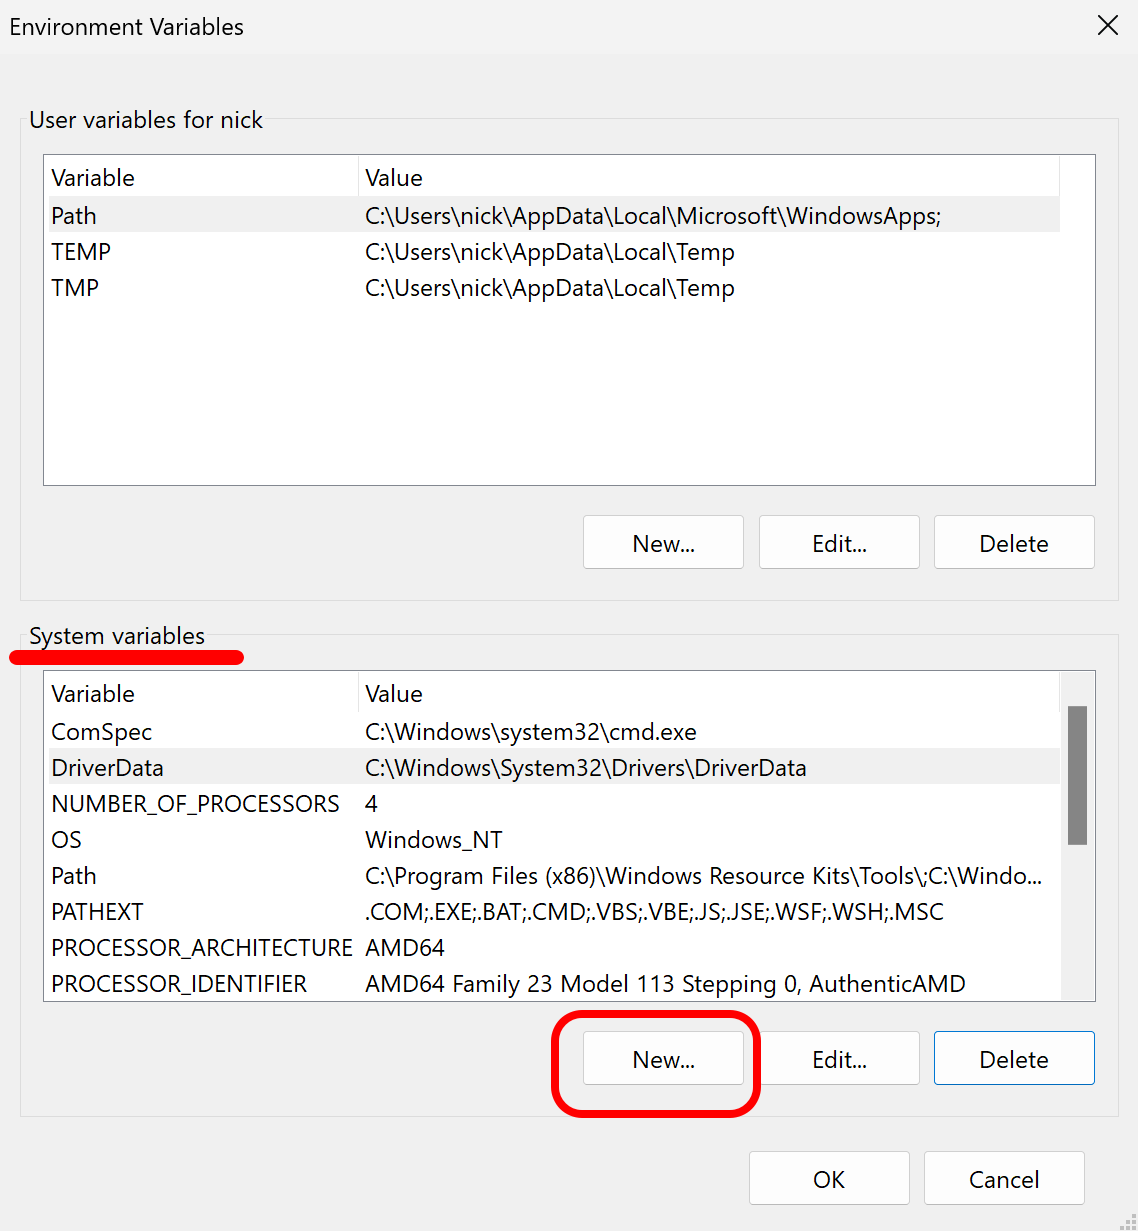Select system Path with Program Files value
The width and height of the screenshot is (1138, 1231).
pyautogui.click(x=554, y=875)
